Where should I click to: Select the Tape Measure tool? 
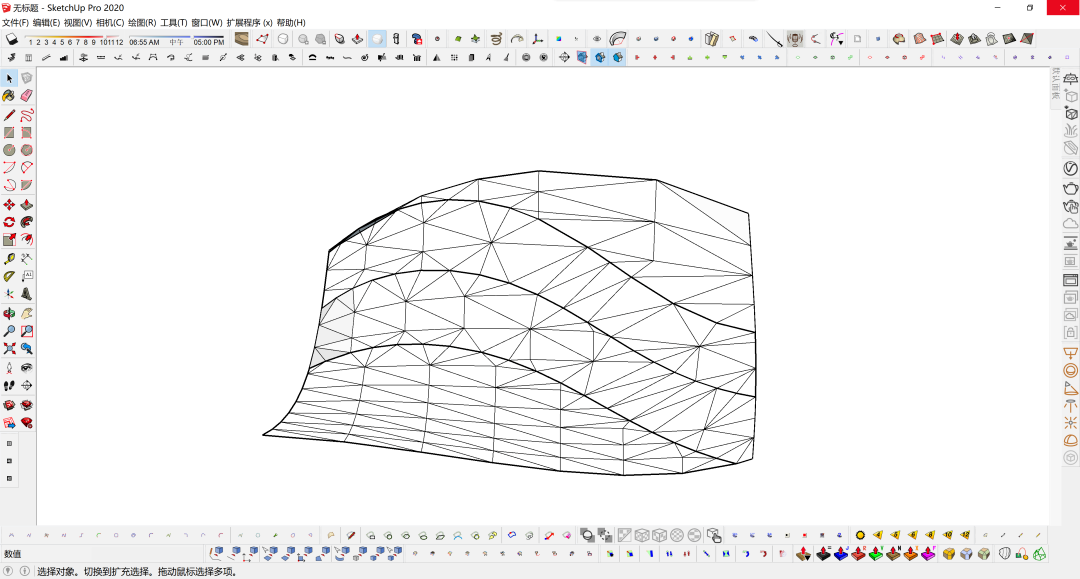tap(9, 259)
